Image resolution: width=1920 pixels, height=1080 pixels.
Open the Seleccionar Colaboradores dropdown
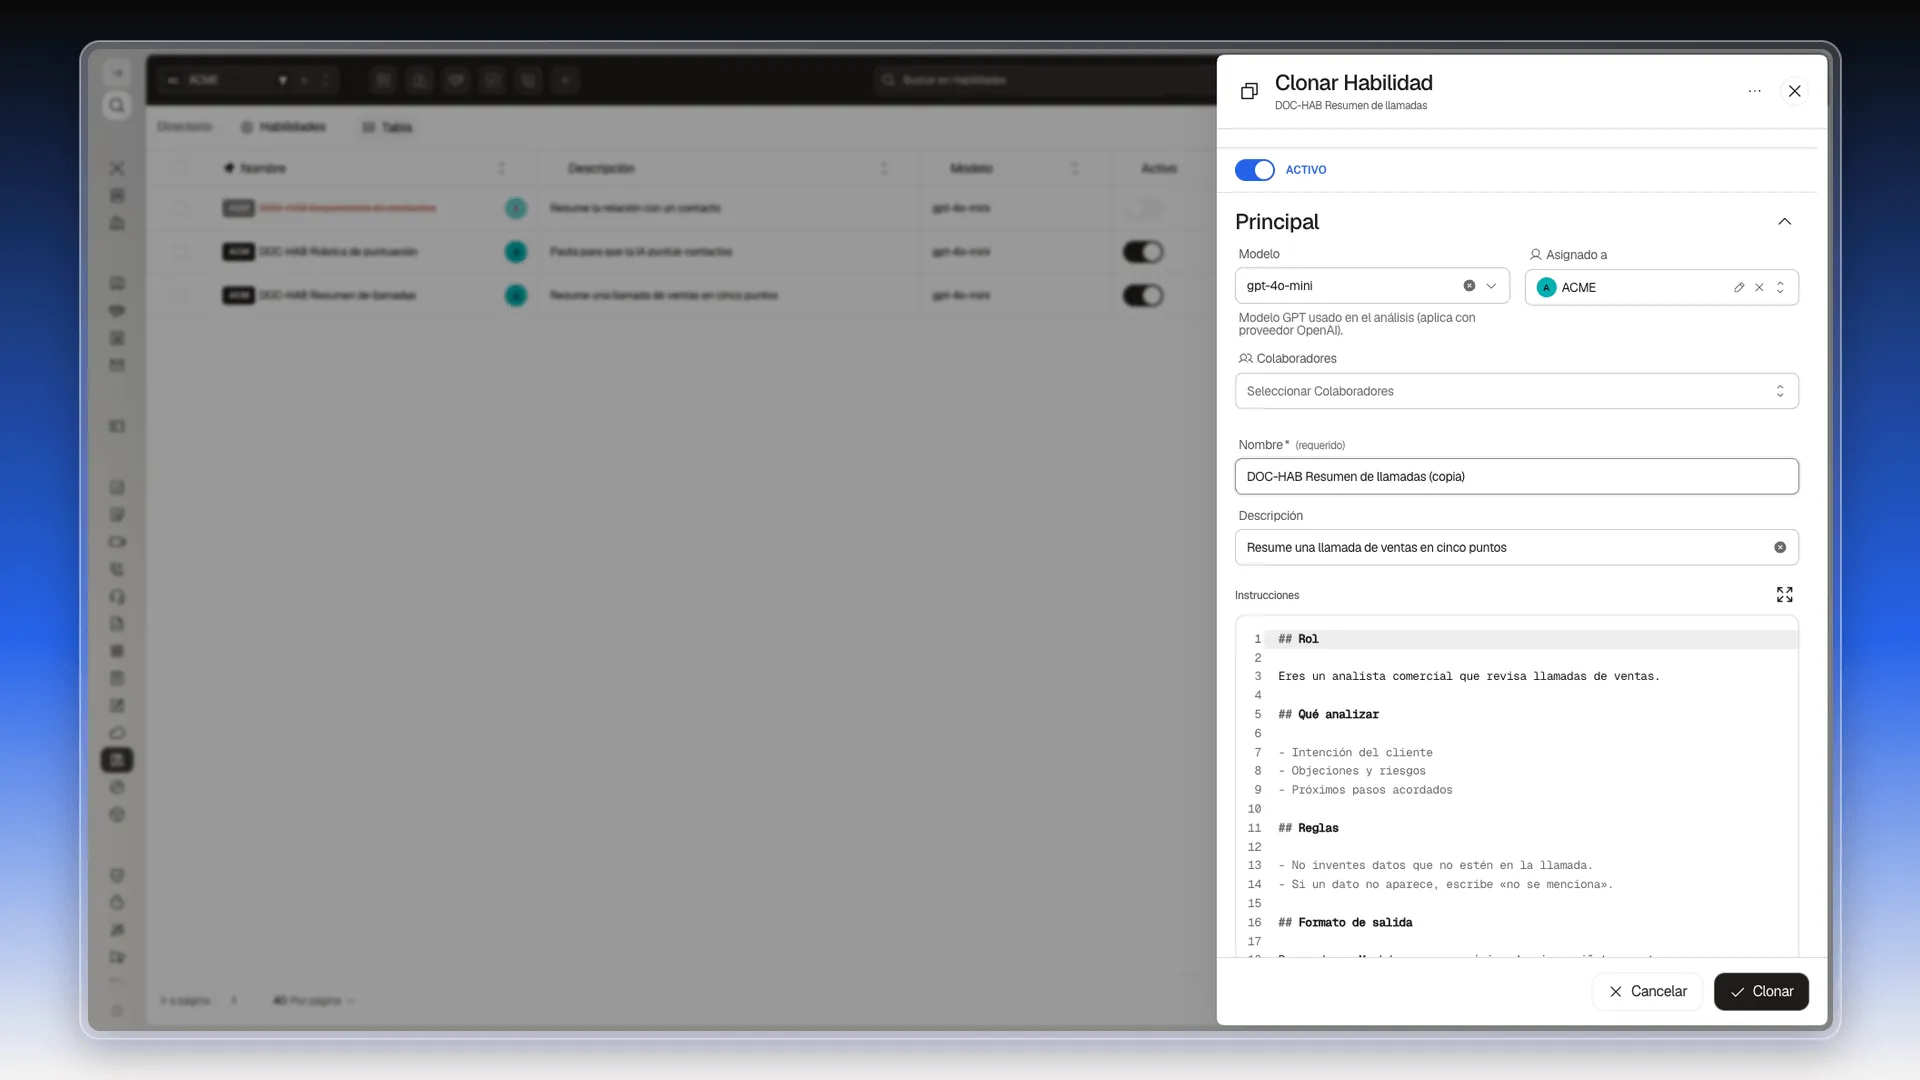tap(1516, 391)
